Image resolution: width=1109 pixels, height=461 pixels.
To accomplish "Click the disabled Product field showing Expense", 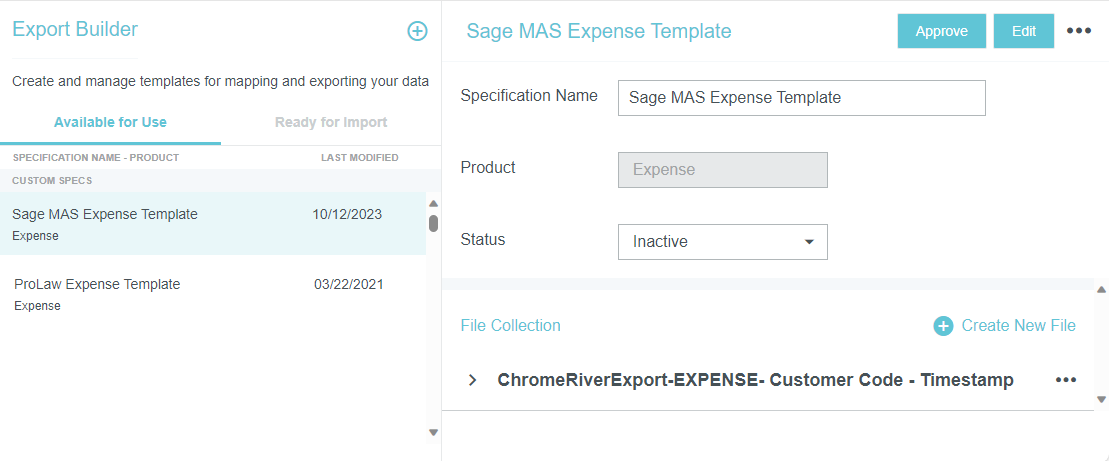I will point(722,170).
